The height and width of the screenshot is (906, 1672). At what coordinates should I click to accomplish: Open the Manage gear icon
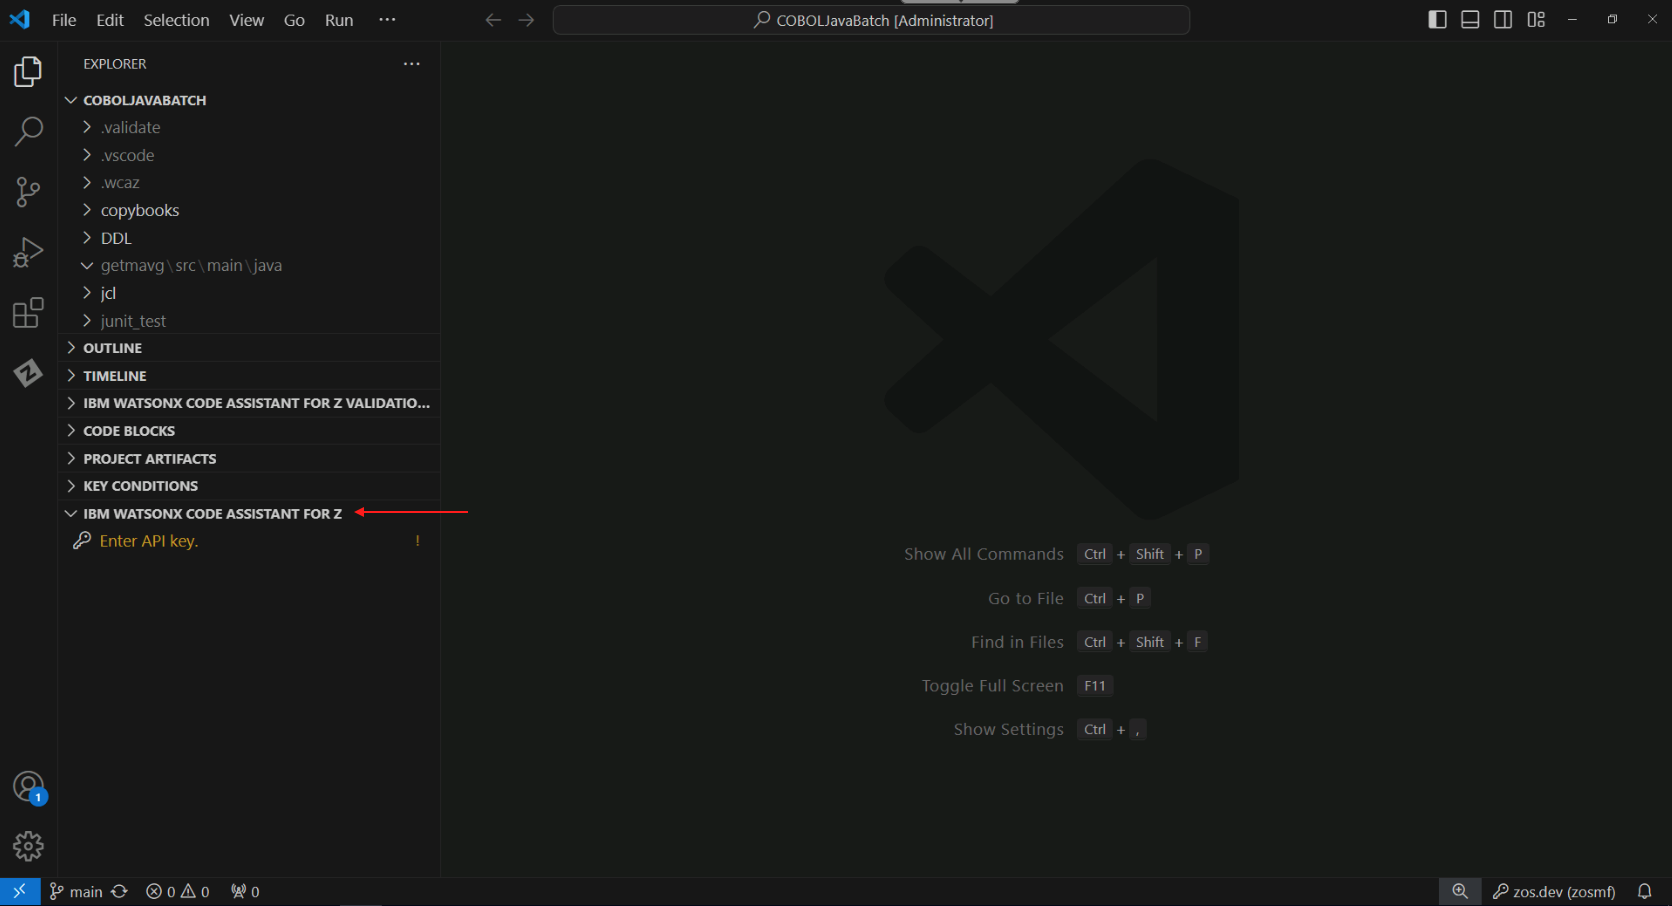tap(28, 846)
